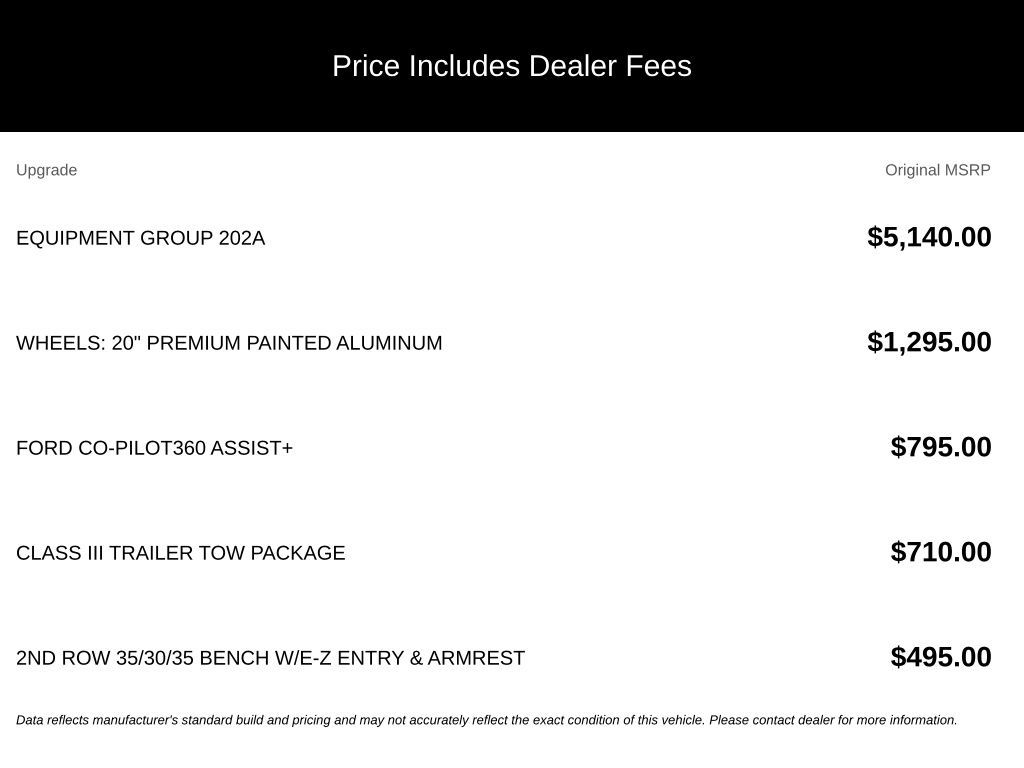Select the 2ND ROW 35/30/35 BENCH item
Screen dimensions: 1024x768
(270, 658)
